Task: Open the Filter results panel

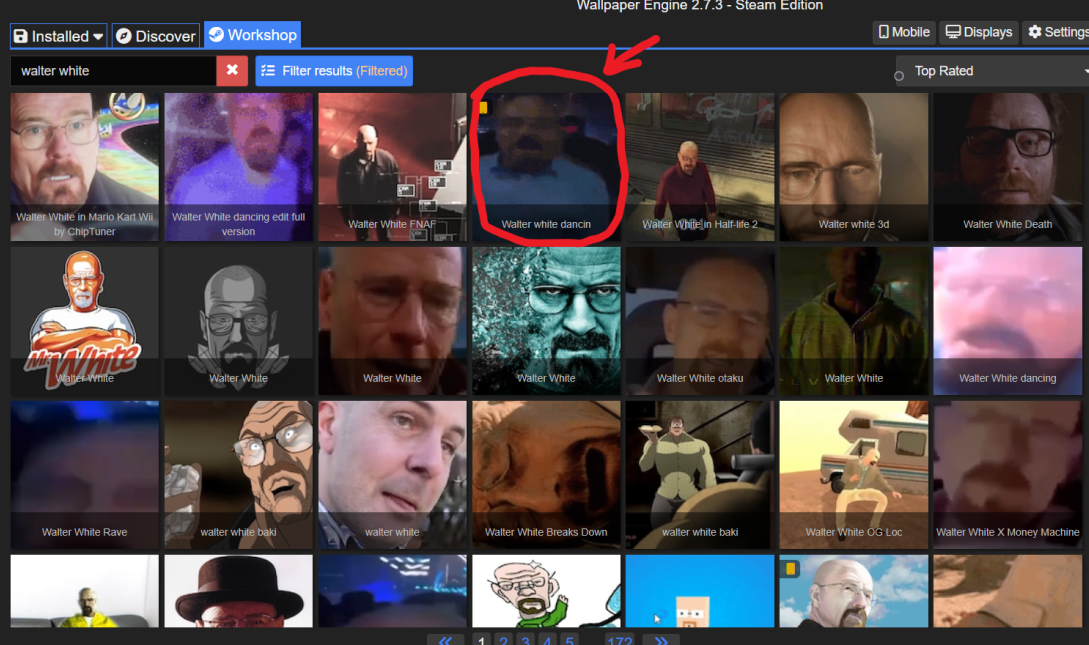Action: [334, 71]
